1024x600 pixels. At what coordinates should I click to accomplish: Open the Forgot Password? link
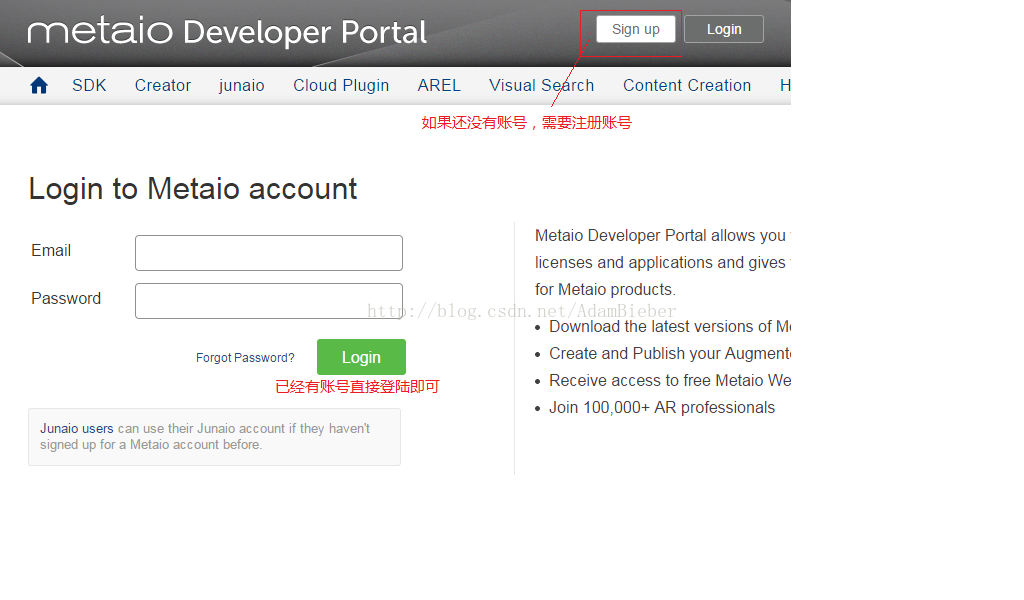click(245, 358)
